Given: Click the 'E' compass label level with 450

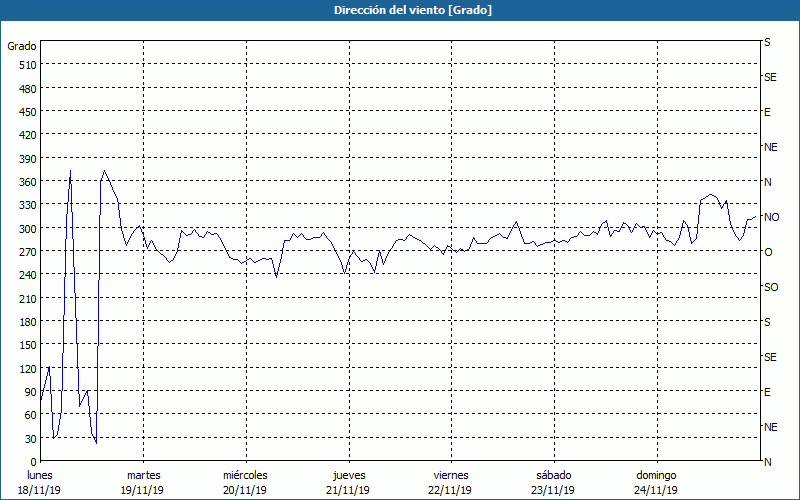Looking at the screenshot, I should (767, 112).
